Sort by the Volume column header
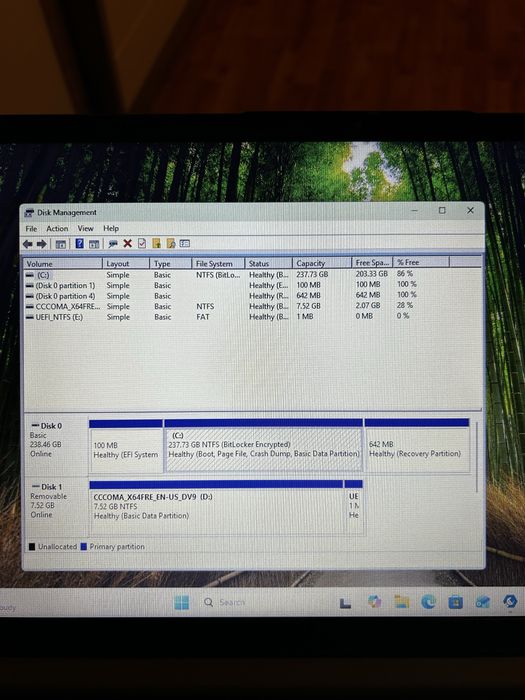Image resolution: width=525 pixels, height=700 pixels. coord(63,263)
